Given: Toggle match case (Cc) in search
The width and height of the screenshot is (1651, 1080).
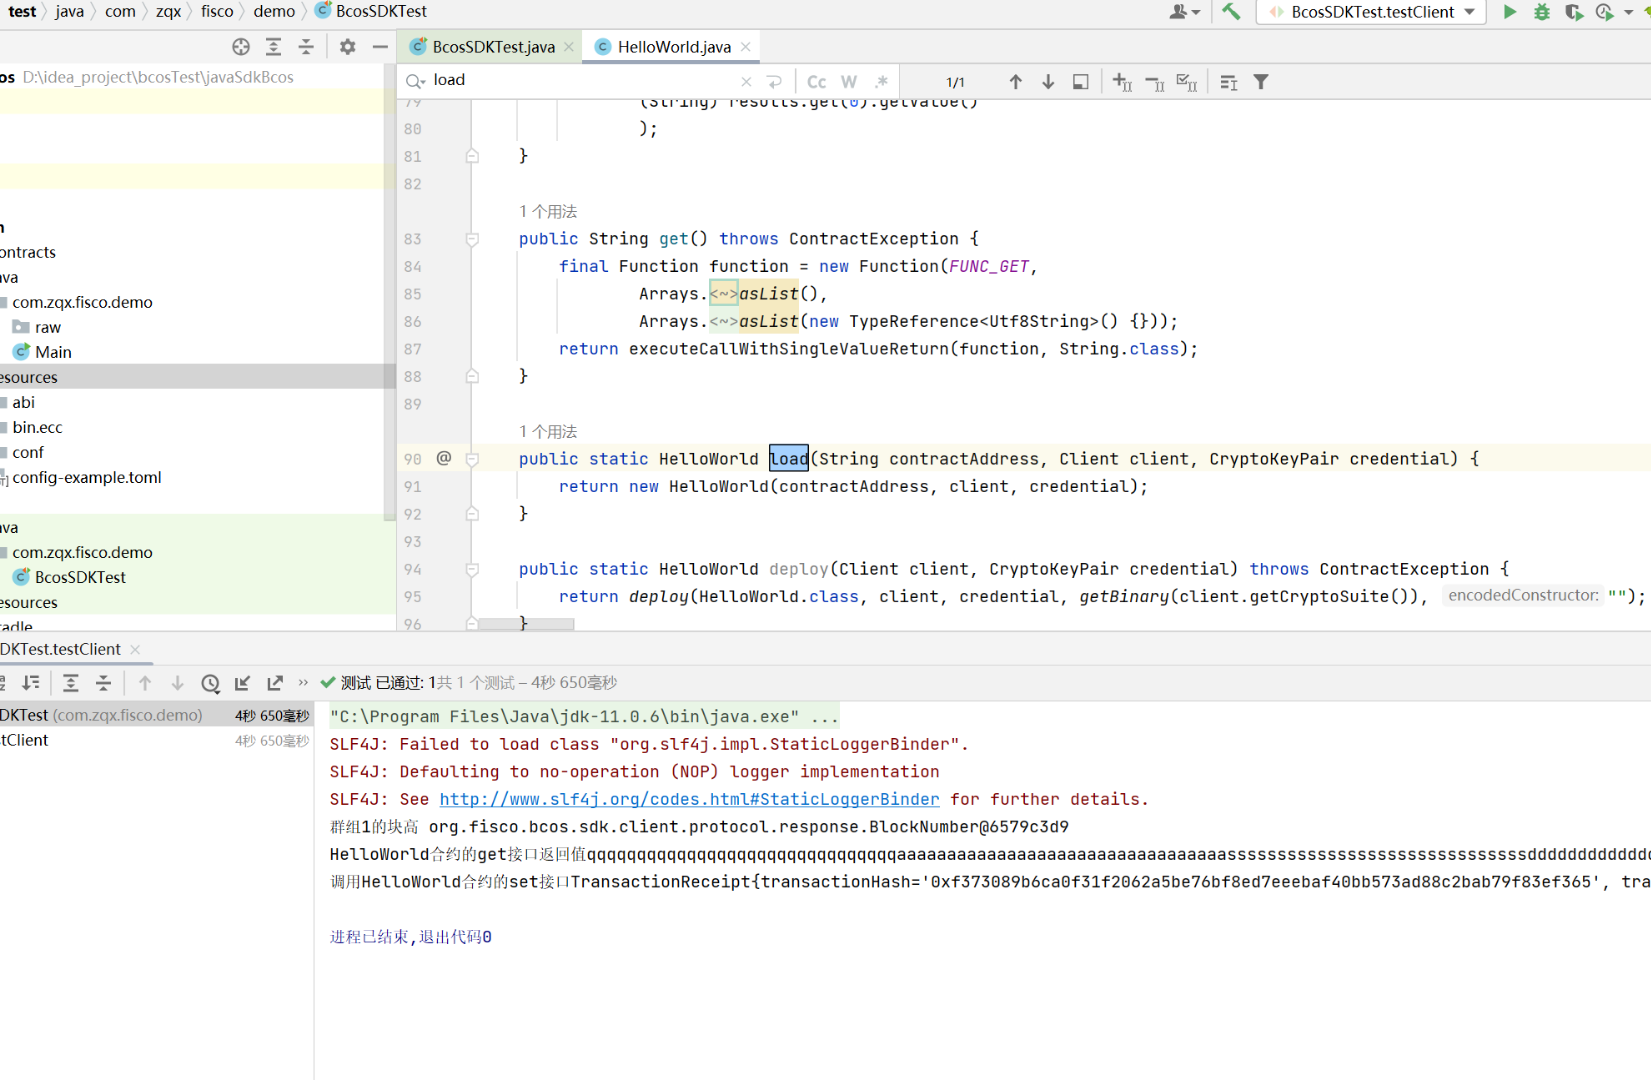Looking at the screenshot, I should [817, 82].
